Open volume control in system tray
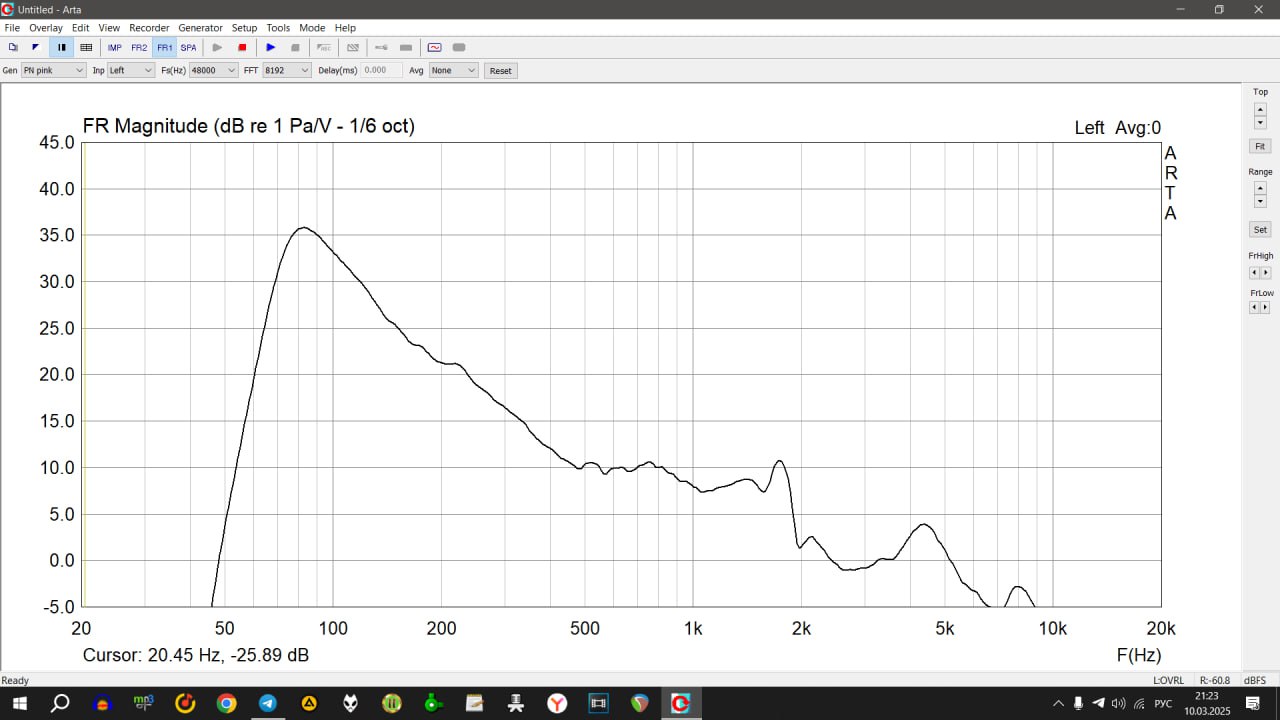 (x=1119, y=703)
